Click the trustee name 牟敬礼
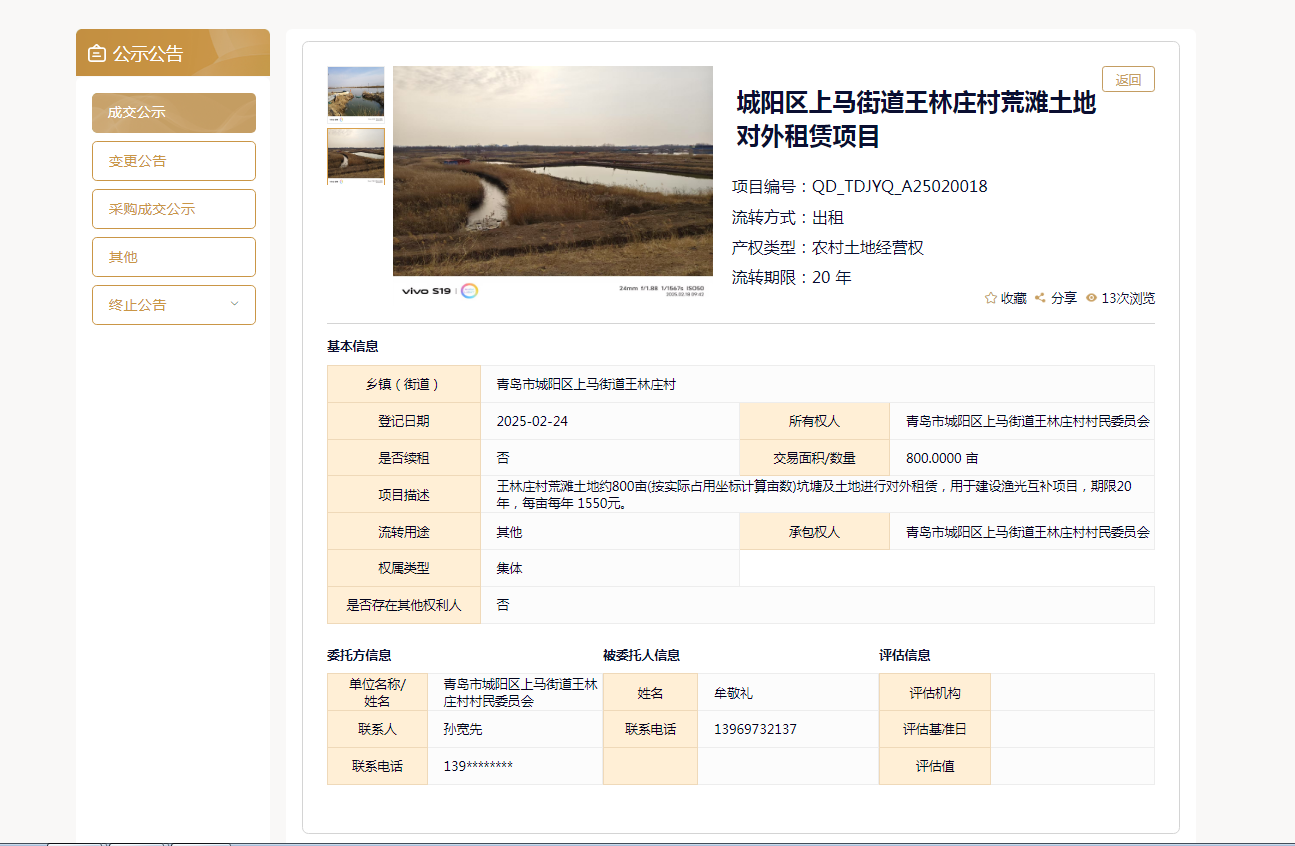Image resolution: width=1295 pixels, height=846 pixels. pyautogui.click(x=734, y=692)
